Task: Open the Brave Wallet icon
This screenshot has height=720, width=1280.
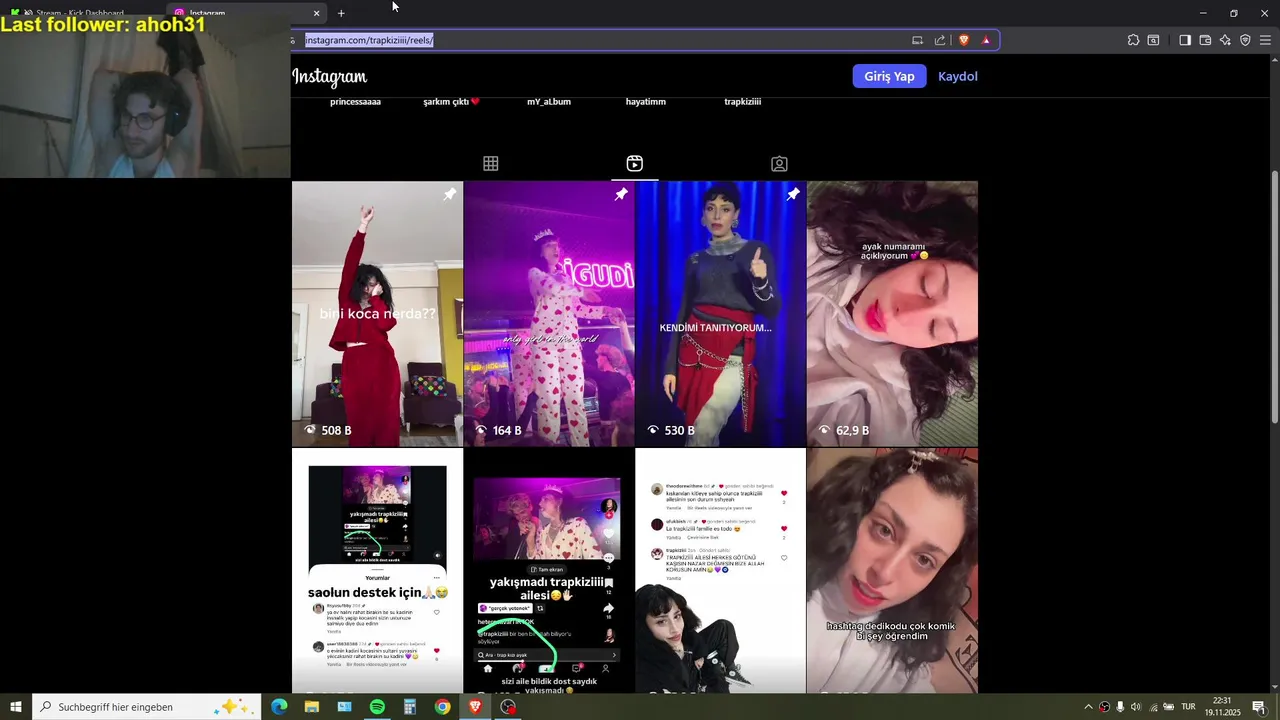Action: pos(1205,40)
